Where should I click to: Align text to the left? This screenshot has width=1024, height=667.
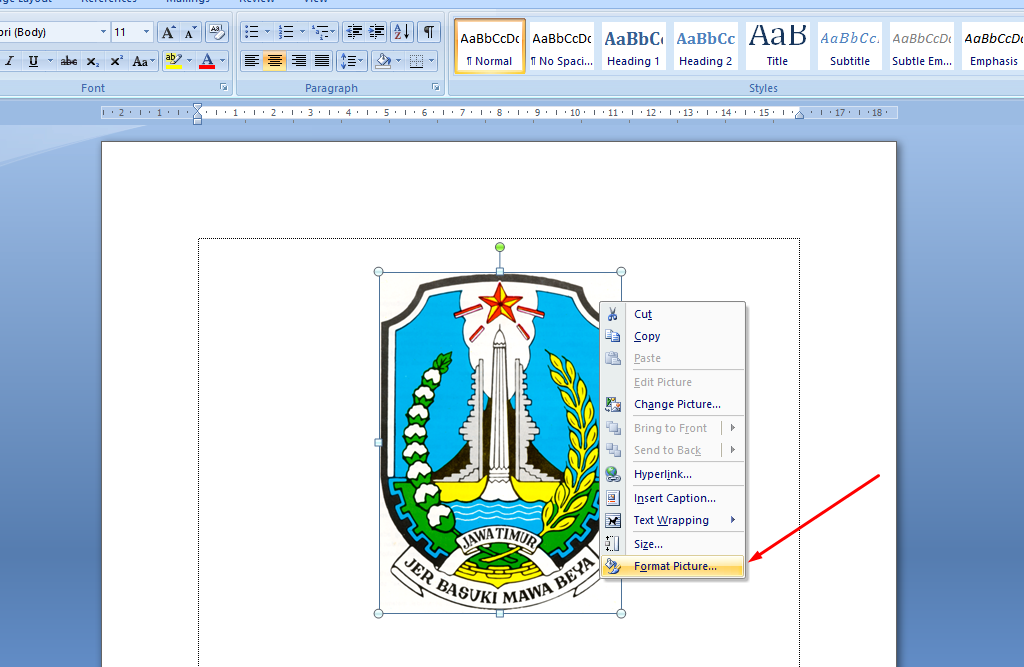(251, 61)
